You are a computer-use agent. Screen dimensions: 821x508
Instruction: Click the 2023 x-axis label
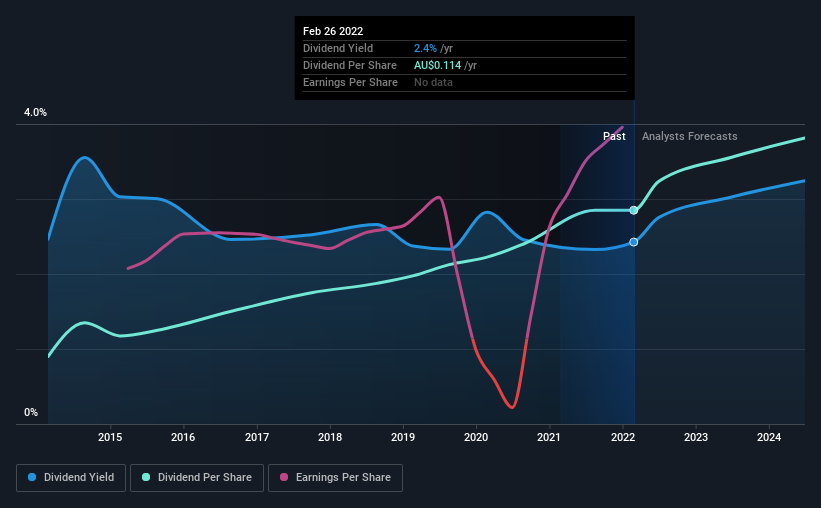coord(696,437)
